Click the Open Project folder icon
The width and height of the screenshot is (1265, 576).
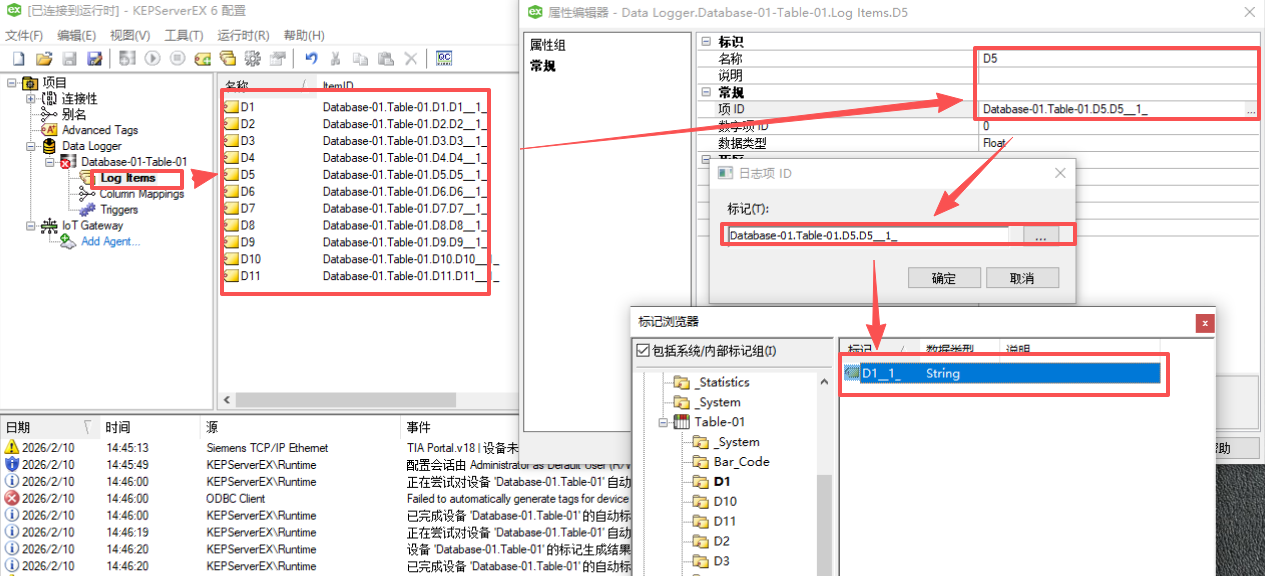tap(44, 59)
